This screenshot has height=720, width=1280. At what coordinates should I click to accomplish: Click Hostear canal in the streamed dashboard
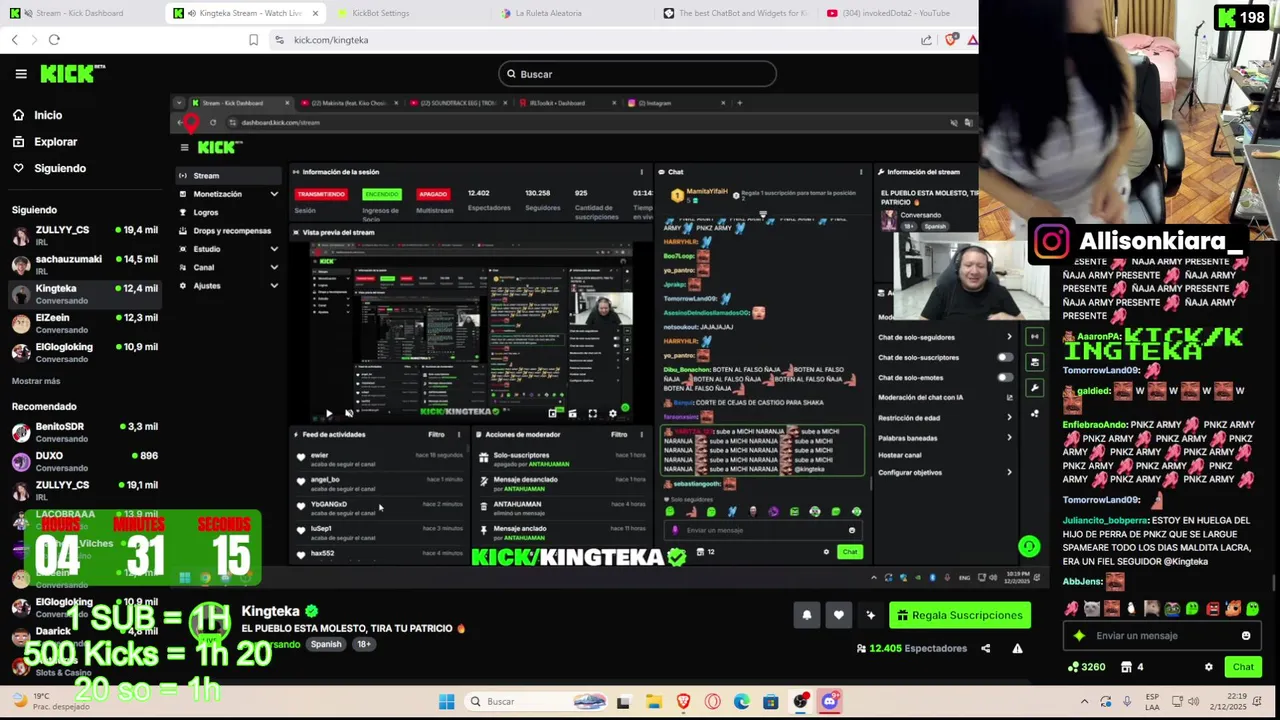(900, 455)
